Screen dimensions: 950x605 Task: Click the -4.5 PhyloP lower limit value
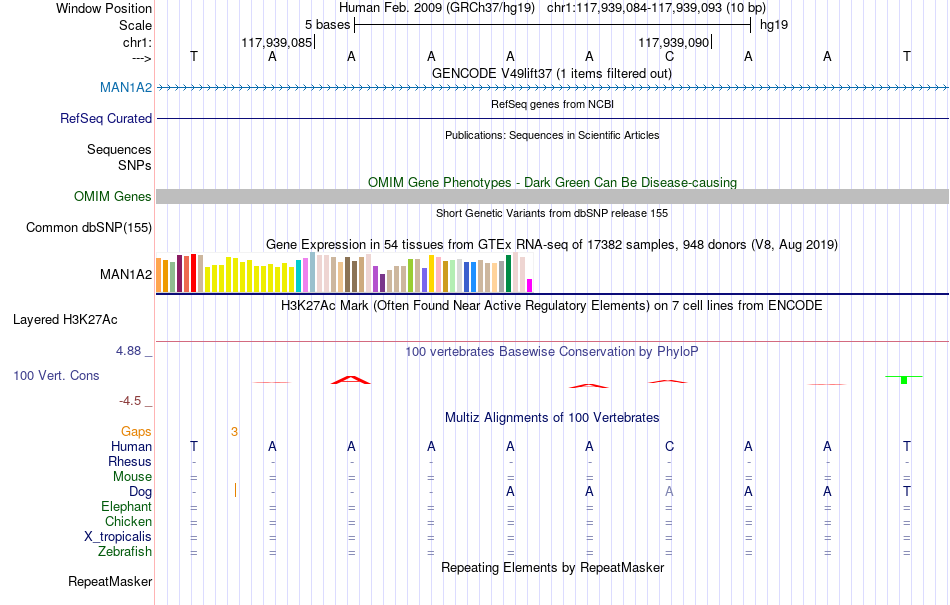click(x=130, y=401)
